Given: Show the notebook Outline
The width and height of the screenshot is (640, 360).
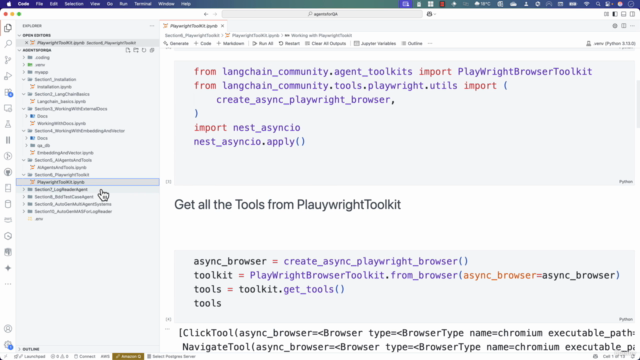Looking at the screenshot, I should [x=412, y=43].
